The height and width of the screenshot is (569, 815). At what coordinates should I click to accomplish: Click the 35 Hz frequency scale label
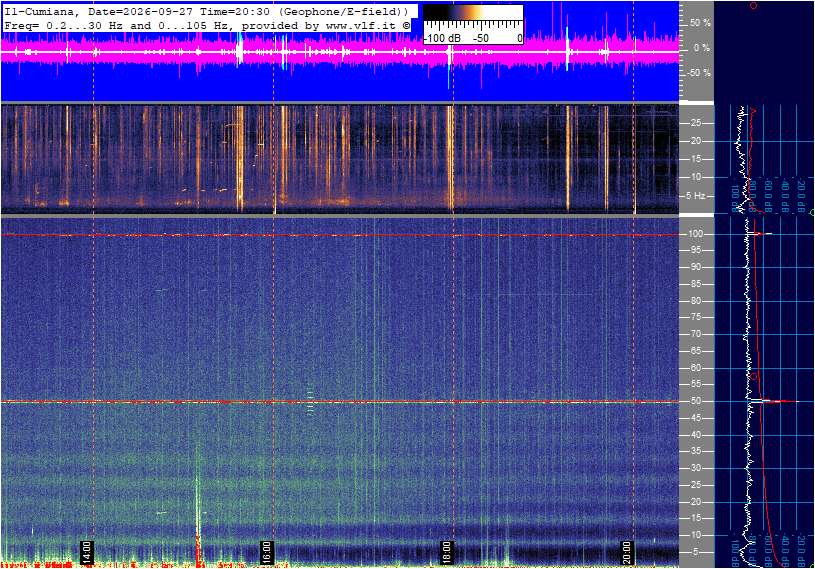(x=695, y=452)
